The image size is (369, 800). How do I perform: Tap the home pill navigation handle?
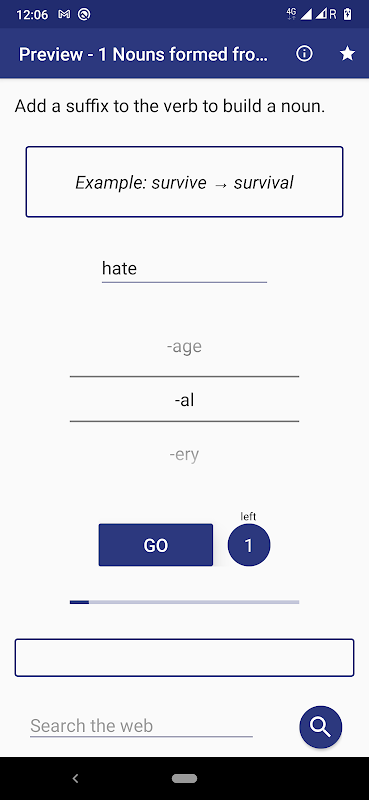pyautogui.click(x=184, y=778)
